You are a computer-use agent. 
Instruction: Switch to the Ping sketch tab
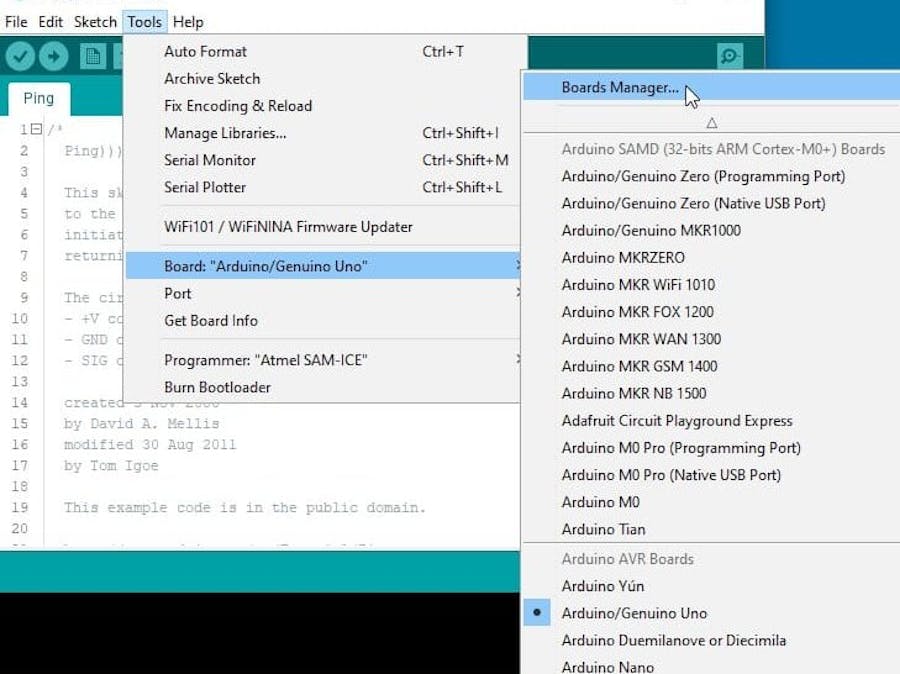click(38, 98)
